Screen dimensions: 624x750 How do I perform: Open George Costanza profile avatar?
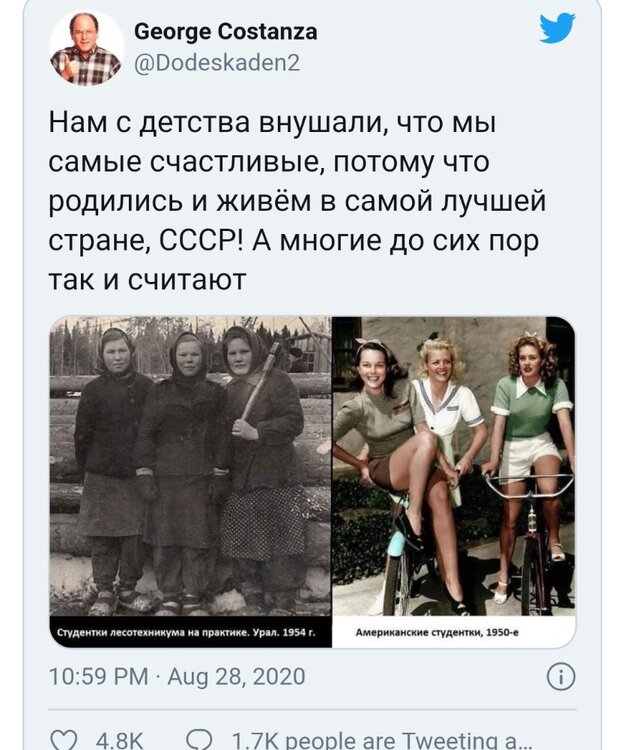tap(86, 48)
